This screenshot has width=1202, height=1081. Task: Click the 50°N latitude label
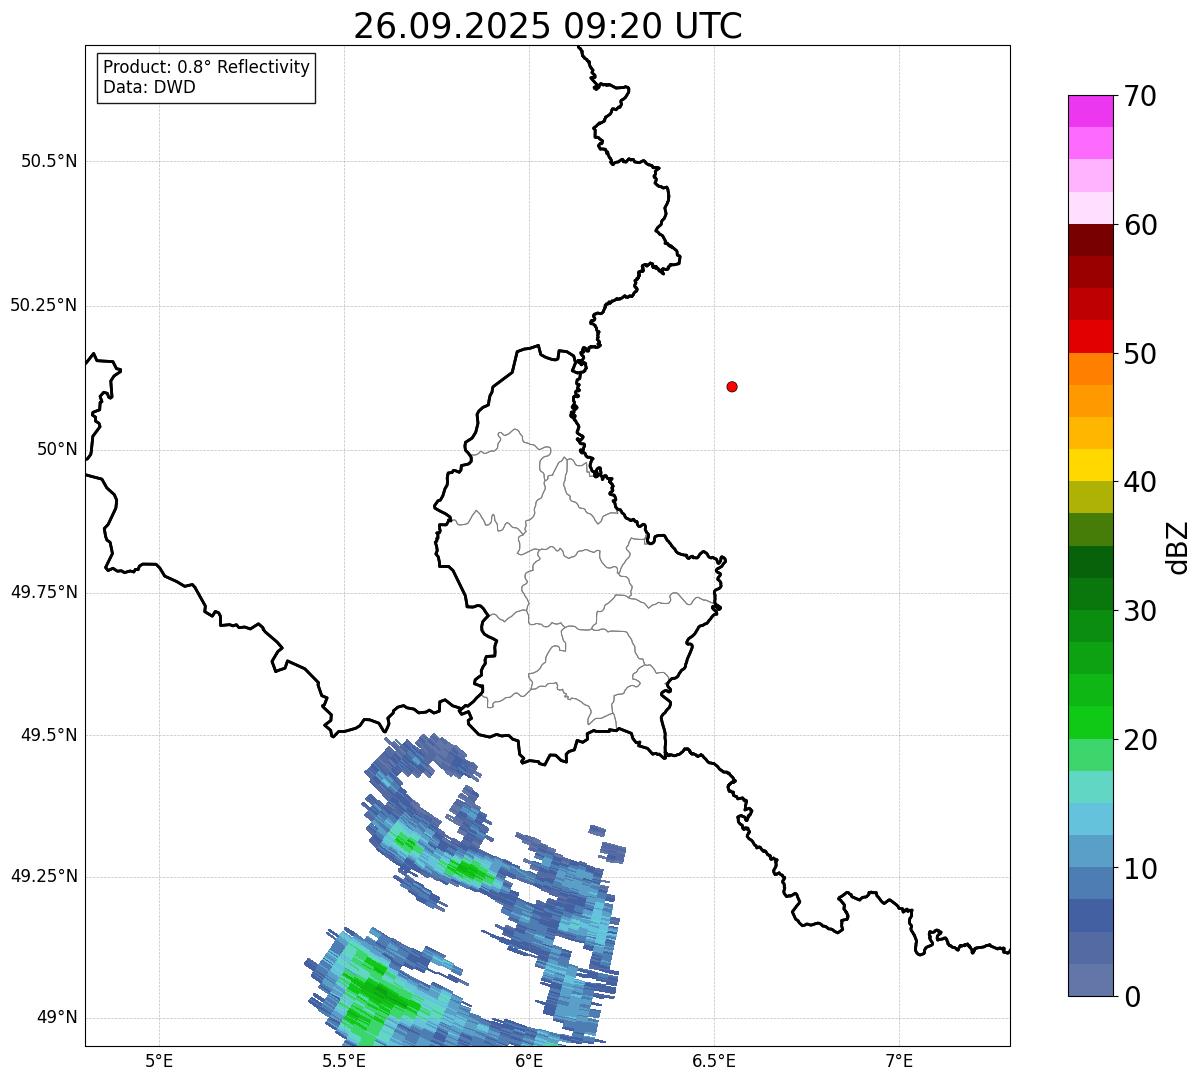coord(57,449)
